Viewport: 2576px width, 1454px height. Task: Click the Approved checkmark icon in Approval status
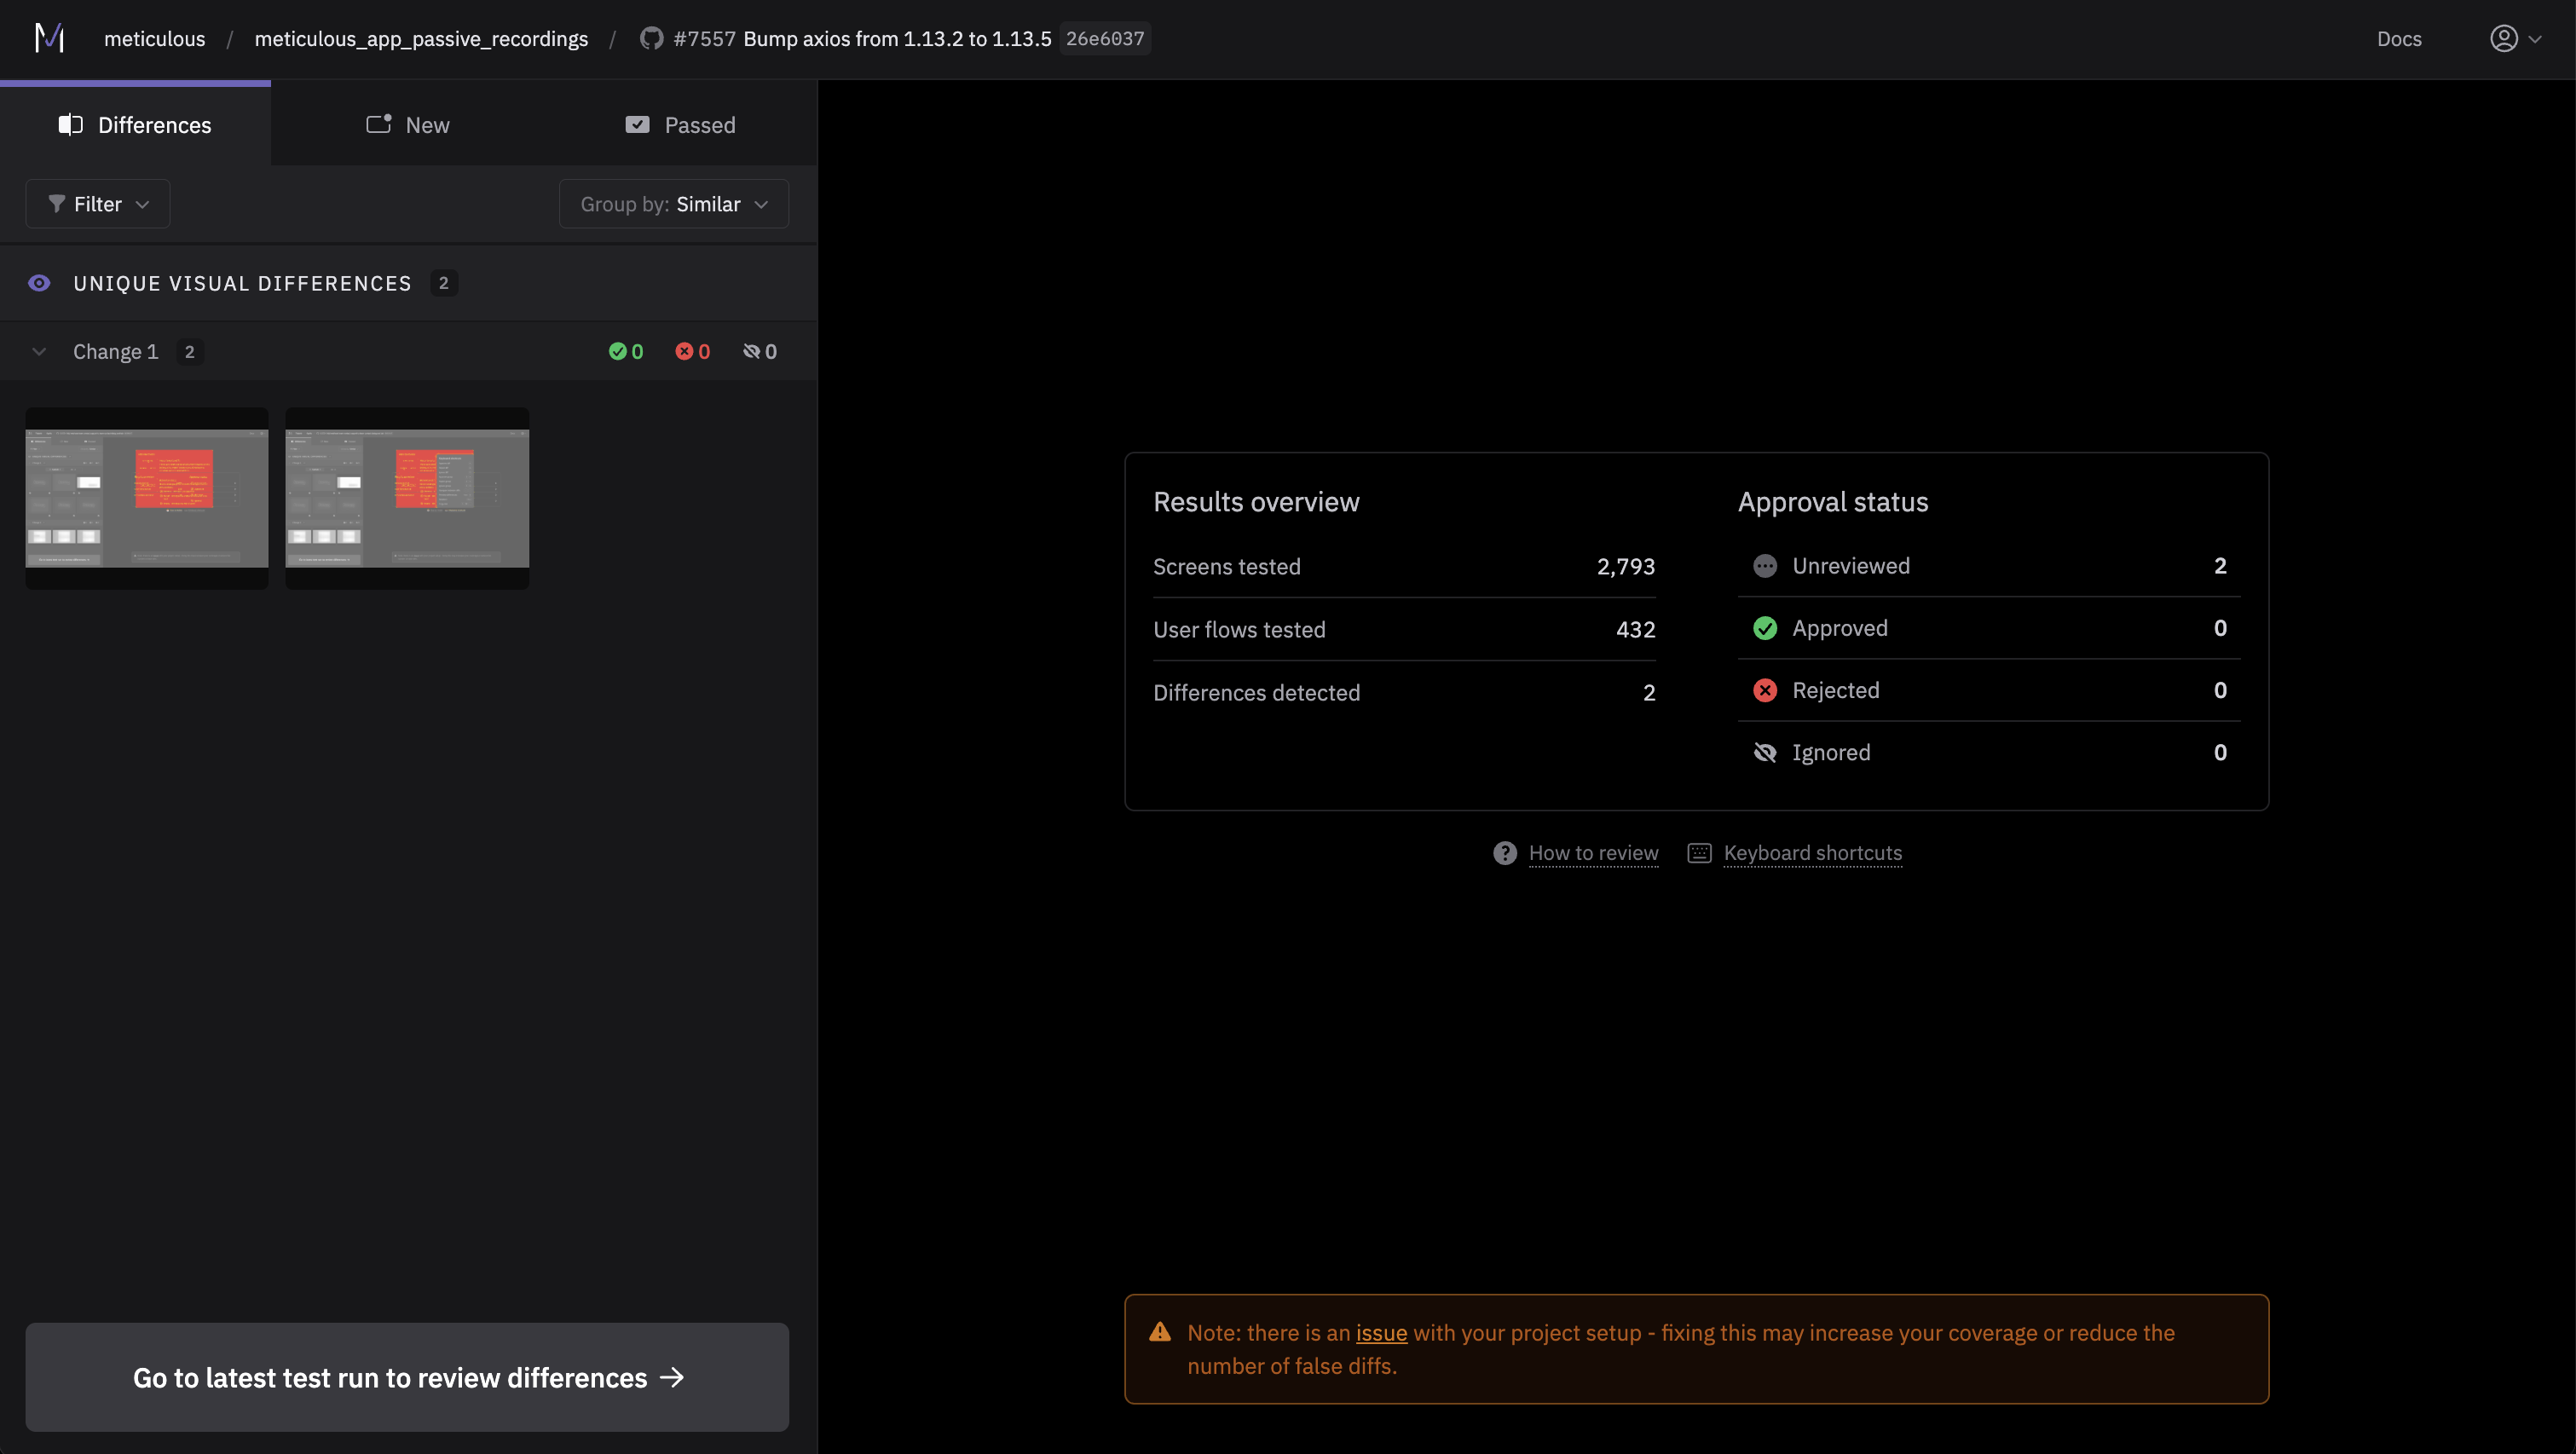[x=1765, y=628]
